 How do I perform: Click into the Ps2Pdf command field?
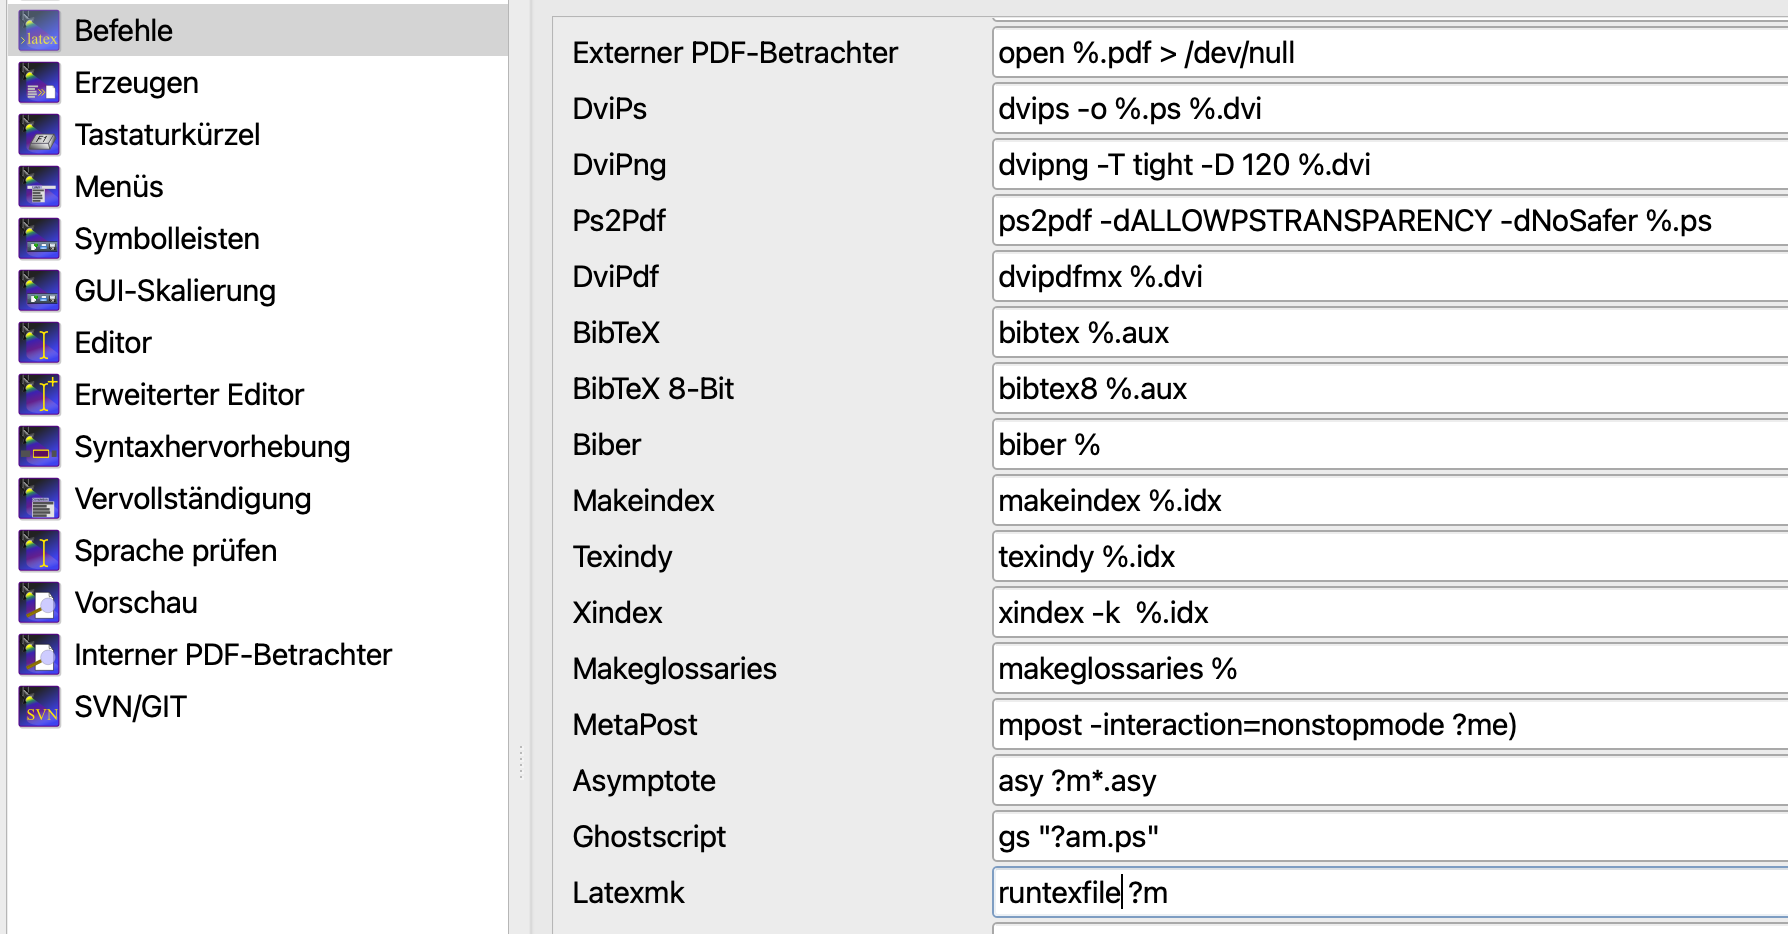click(1390, 221)
